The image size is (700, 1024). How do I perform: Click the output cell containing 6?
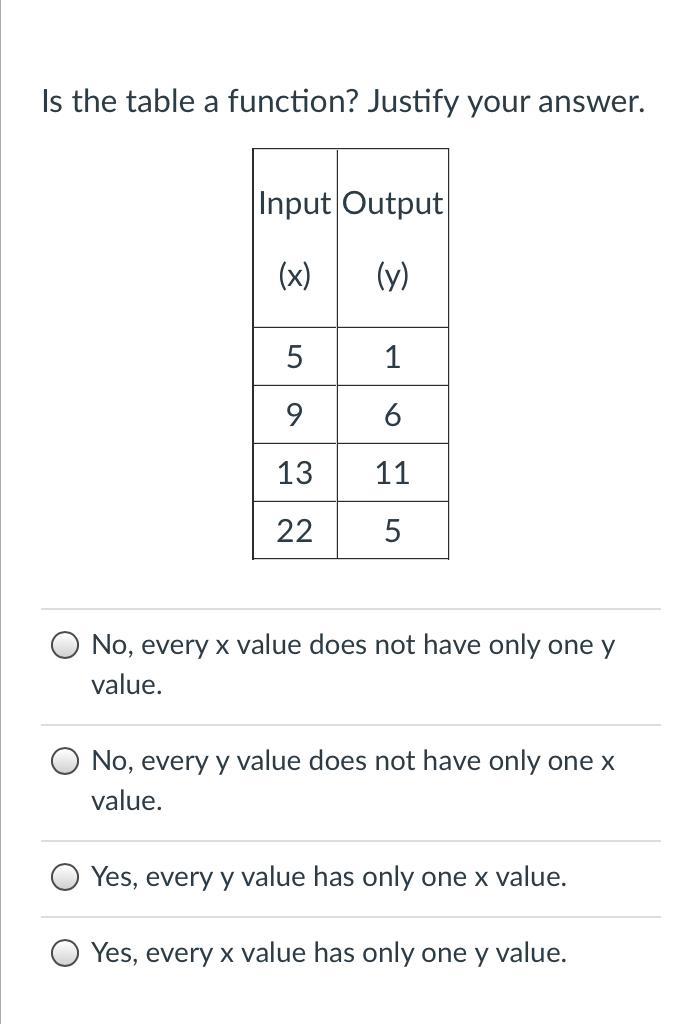tap(392, 415)
